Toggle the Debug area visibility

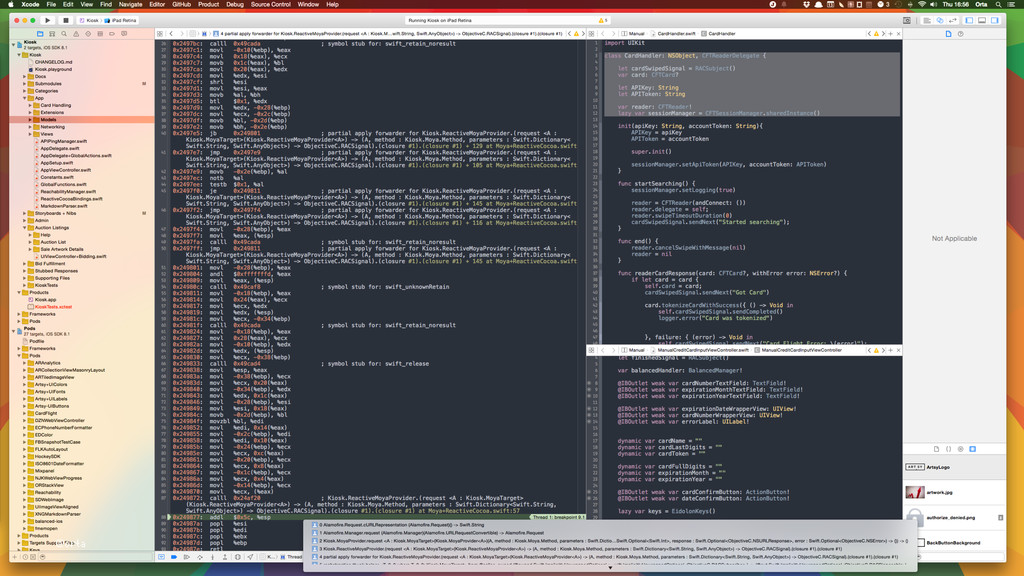point(982,20)
